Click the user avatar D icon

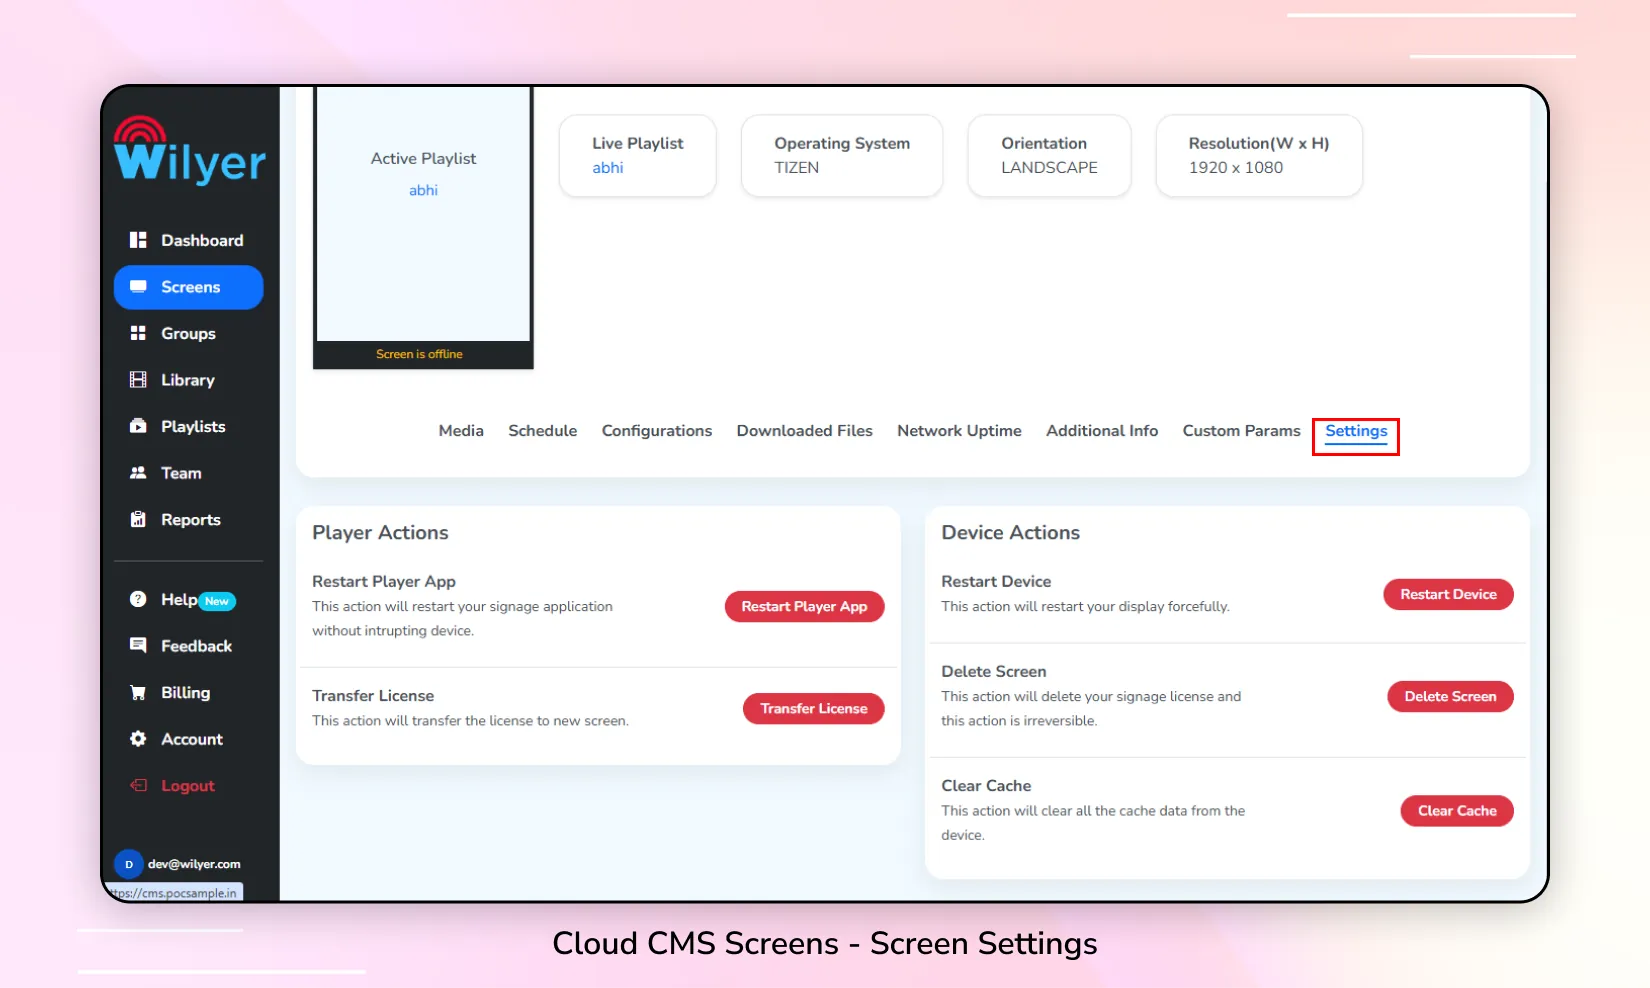click(x=128, y=864)
